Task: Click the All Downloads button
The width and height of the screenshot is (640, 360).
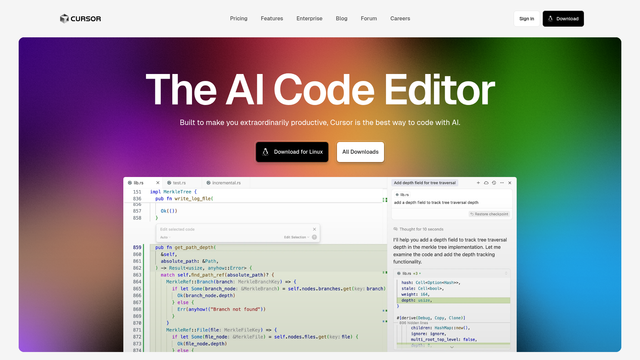Action: coord(360,152)
